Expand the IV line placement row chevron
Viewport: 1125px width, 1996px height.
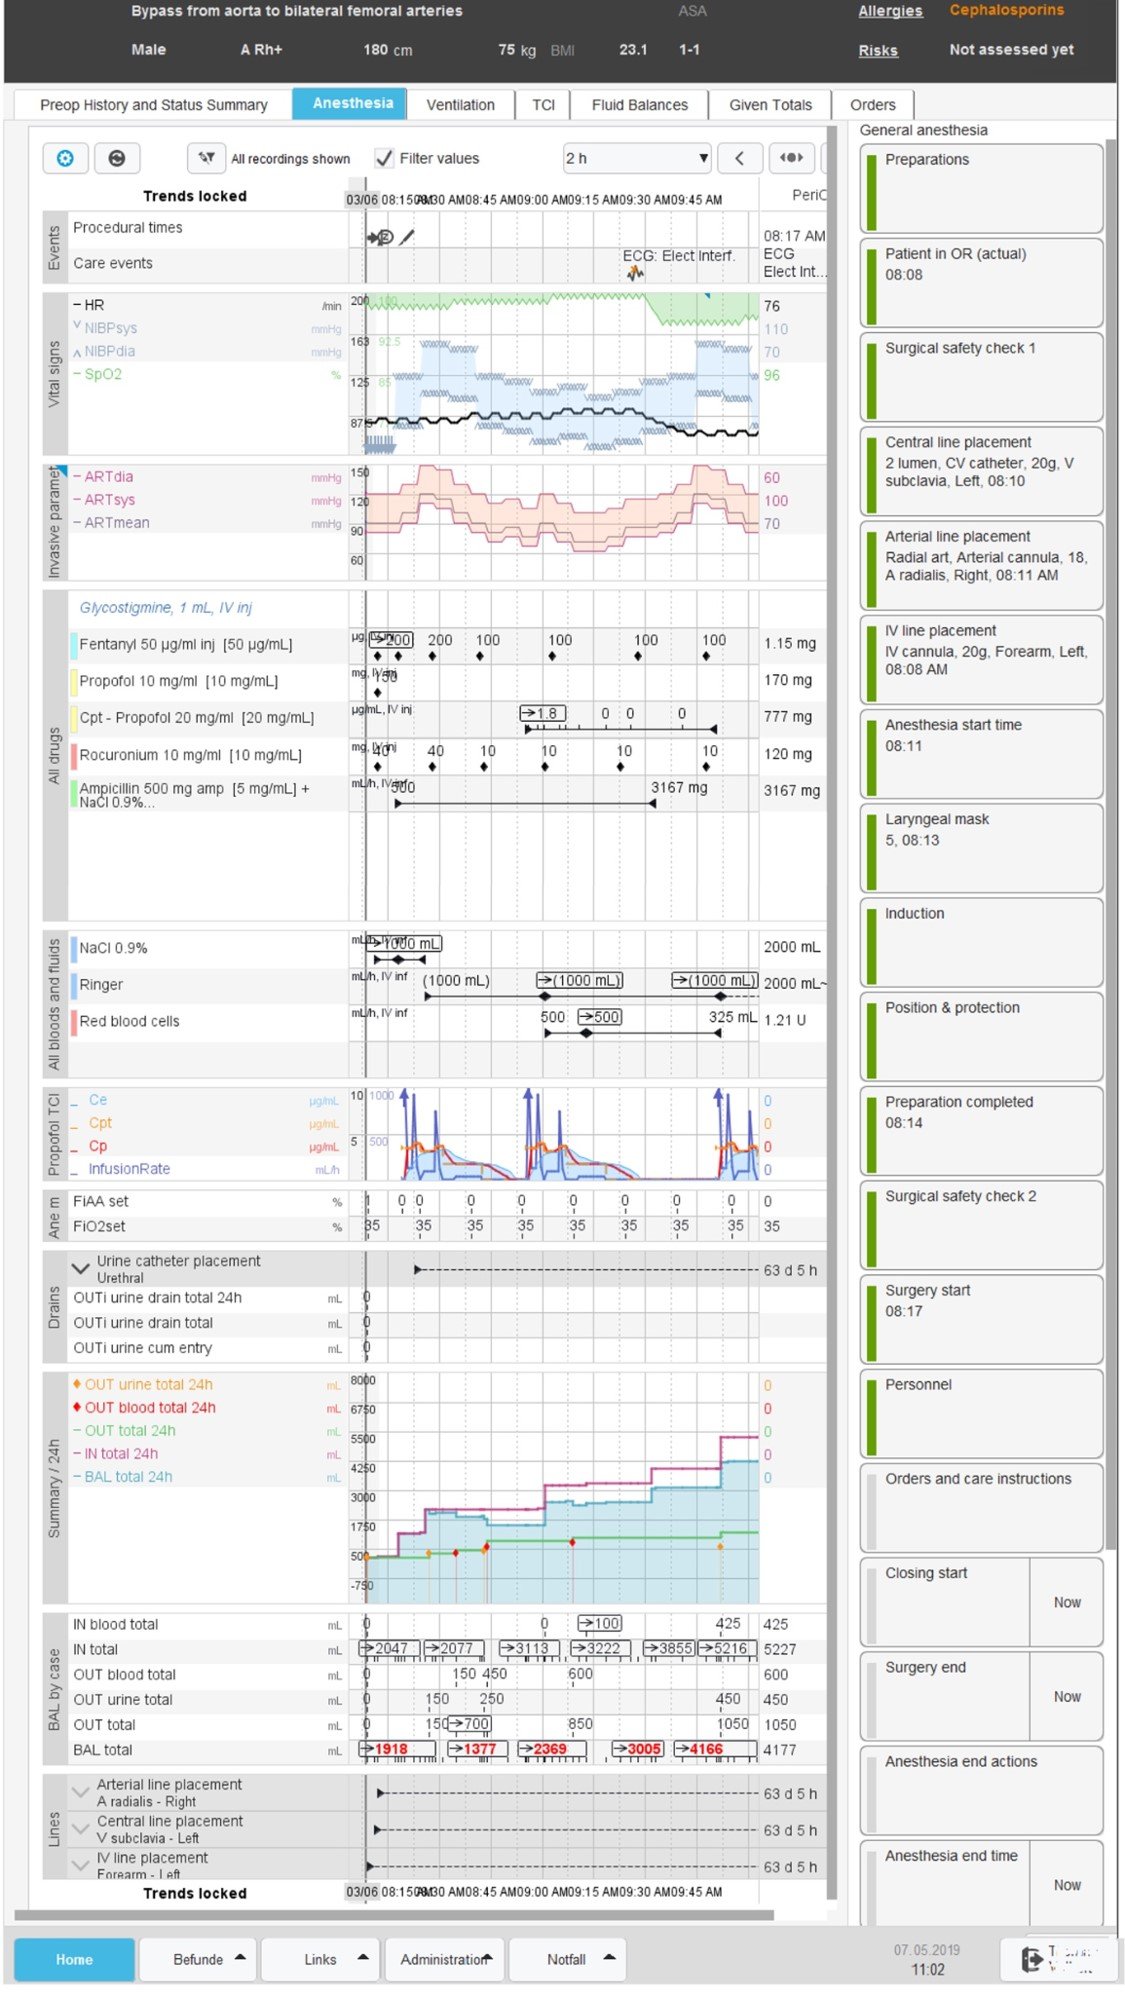point(81,1864)
